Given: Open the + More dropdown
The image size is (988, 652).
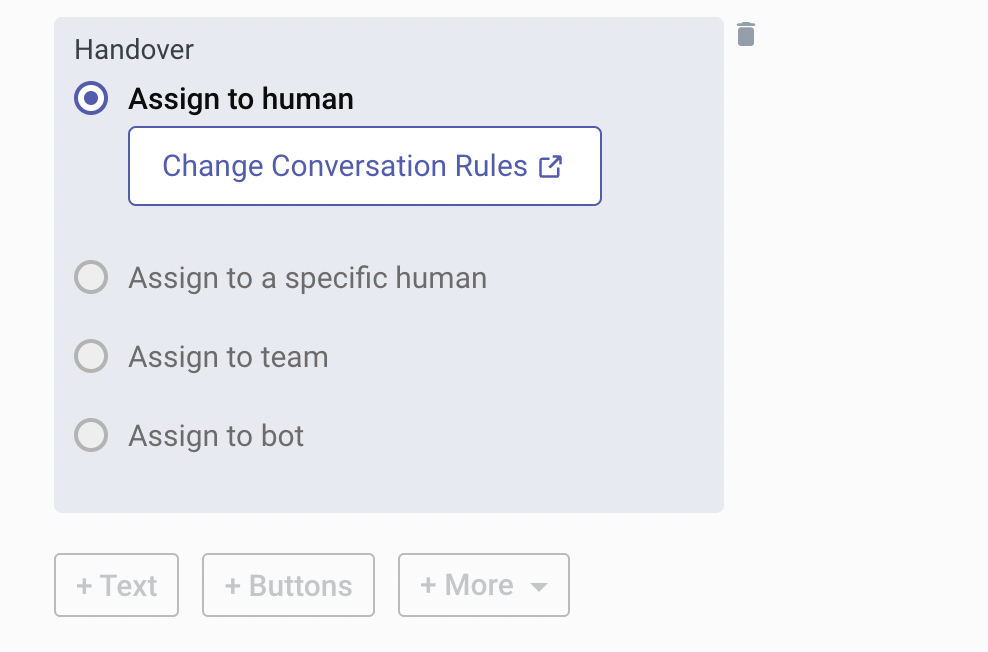Looking at the screenshot, I should point(484,585).
